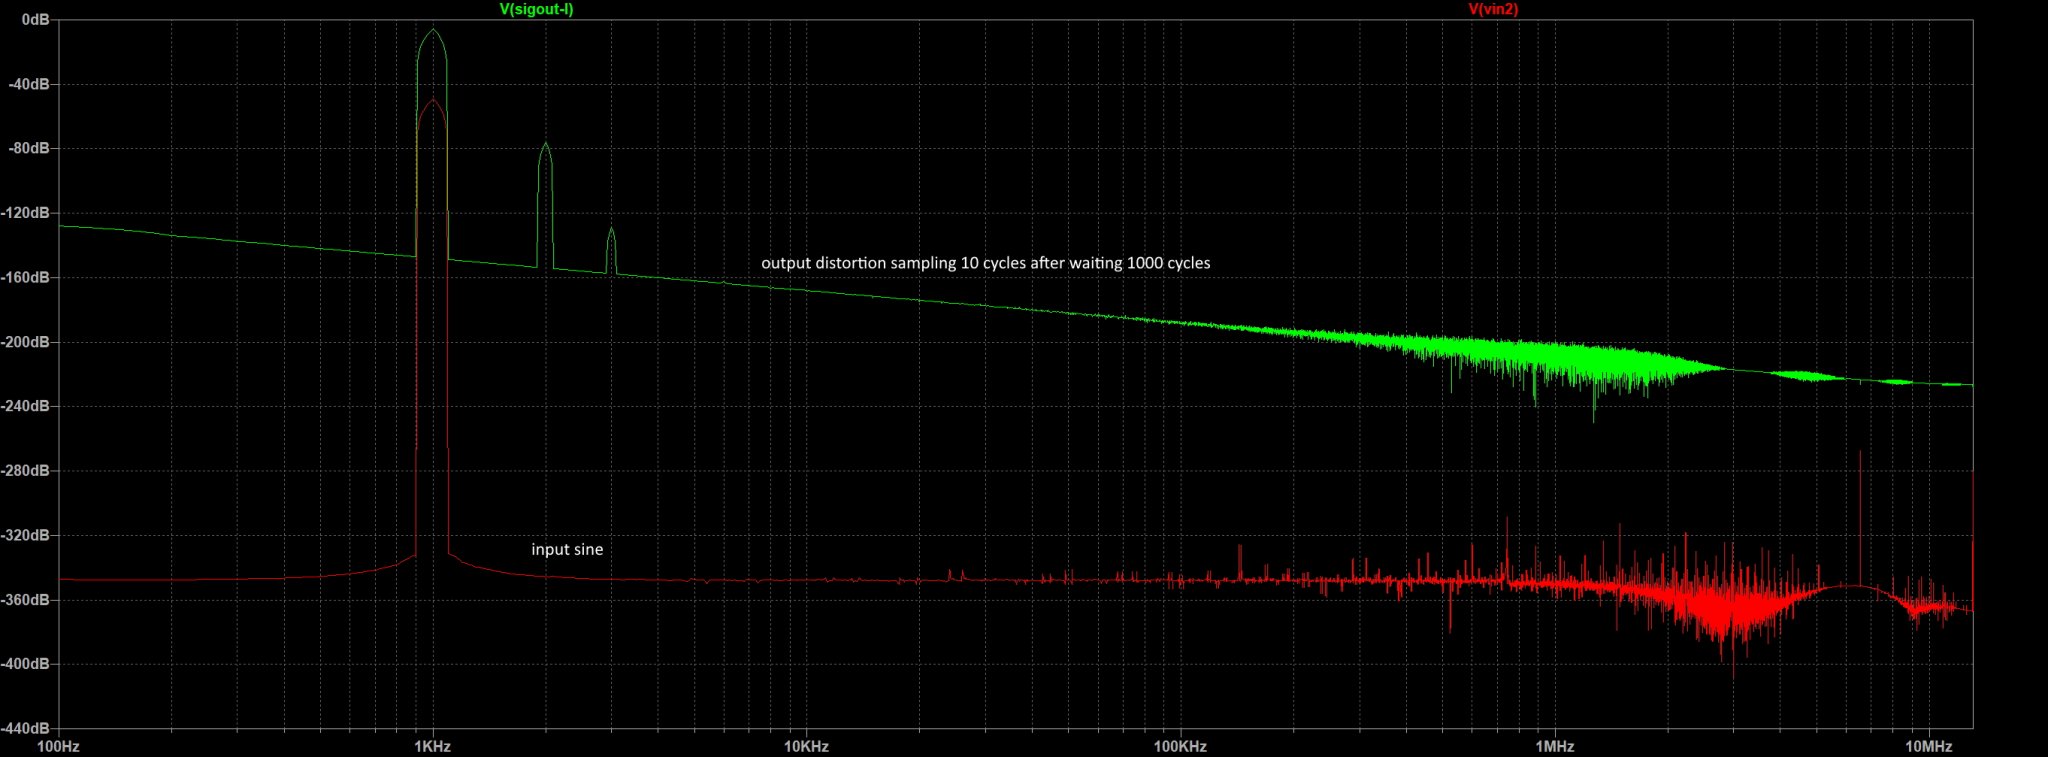
Task: Click the 1KHz x-axis label
Action: coord(432,746)
